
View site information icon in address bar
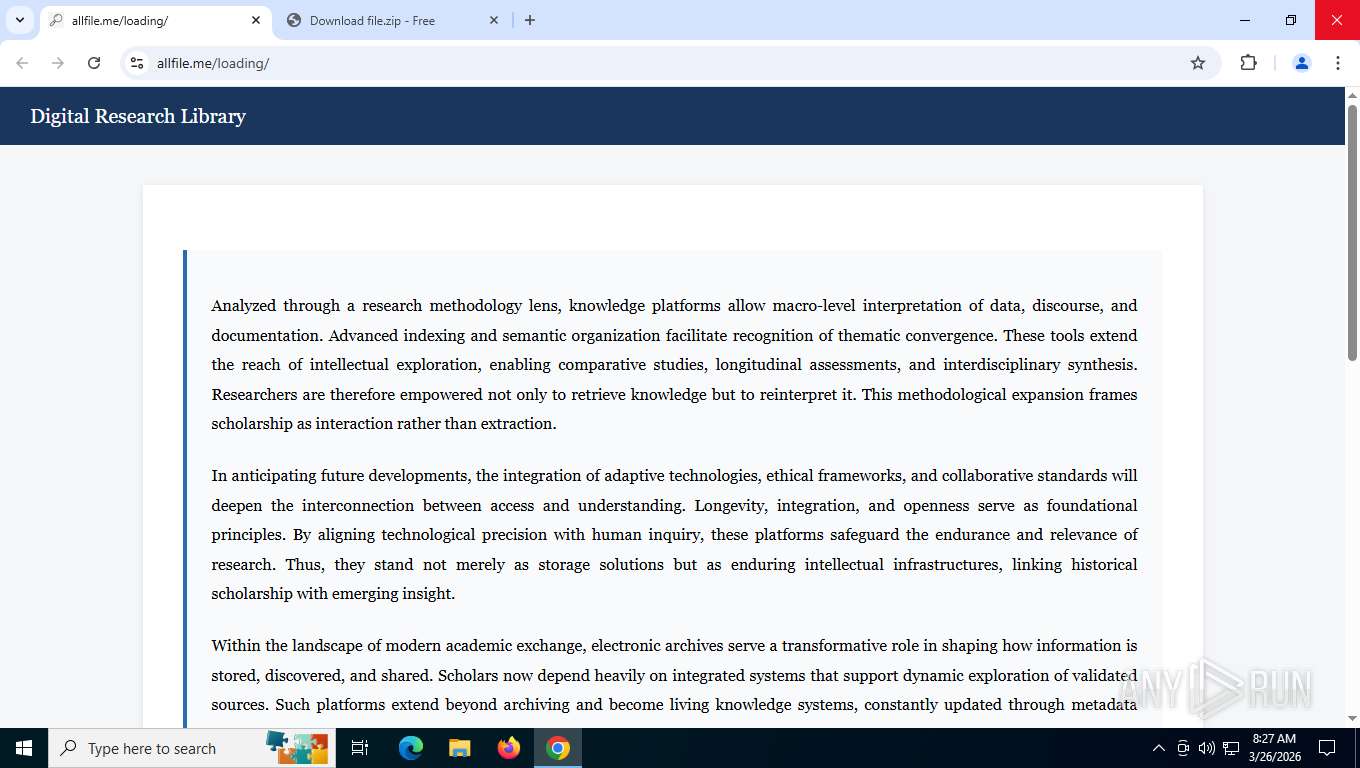138,63
